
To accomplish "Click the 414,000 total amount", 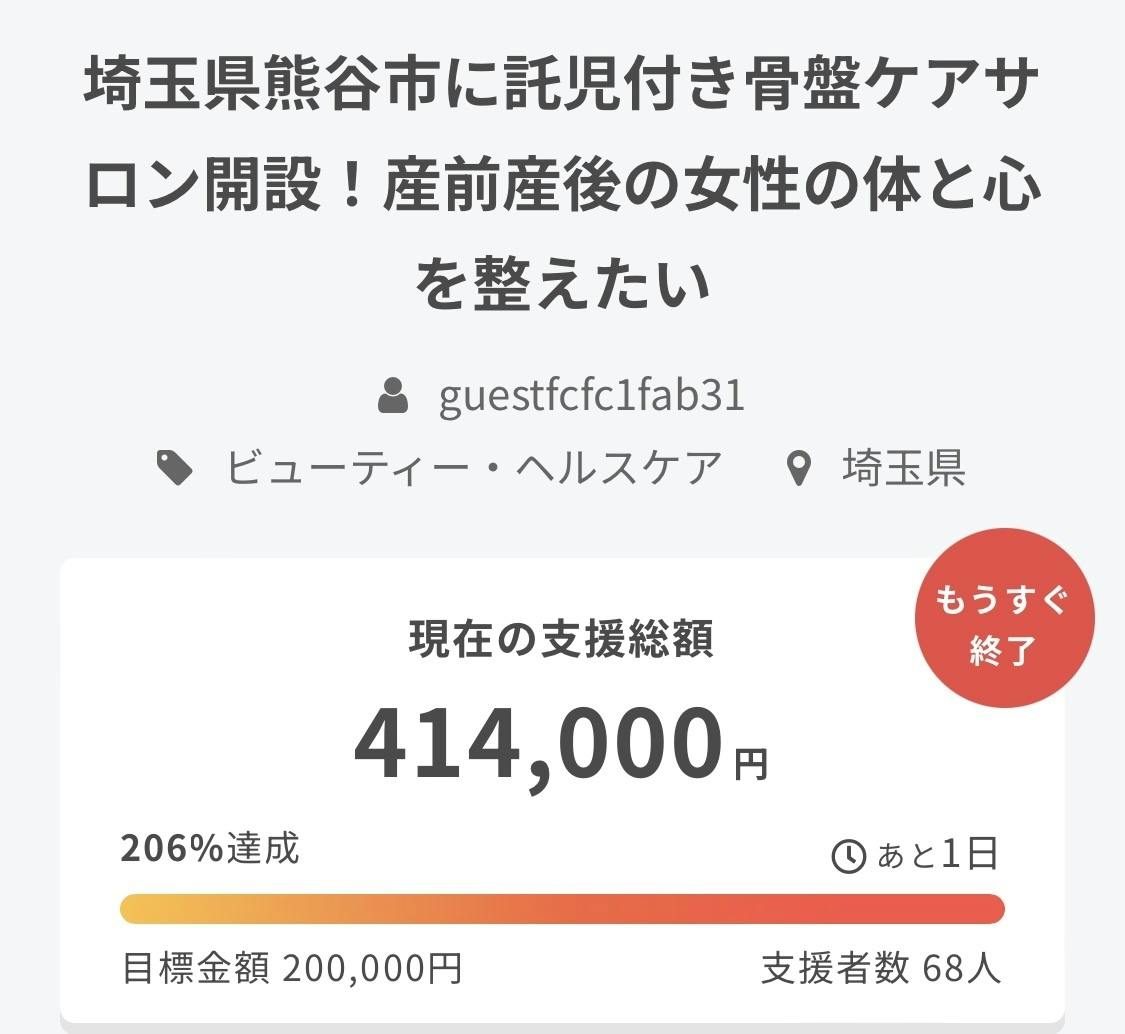I will (x=538, y=746).
